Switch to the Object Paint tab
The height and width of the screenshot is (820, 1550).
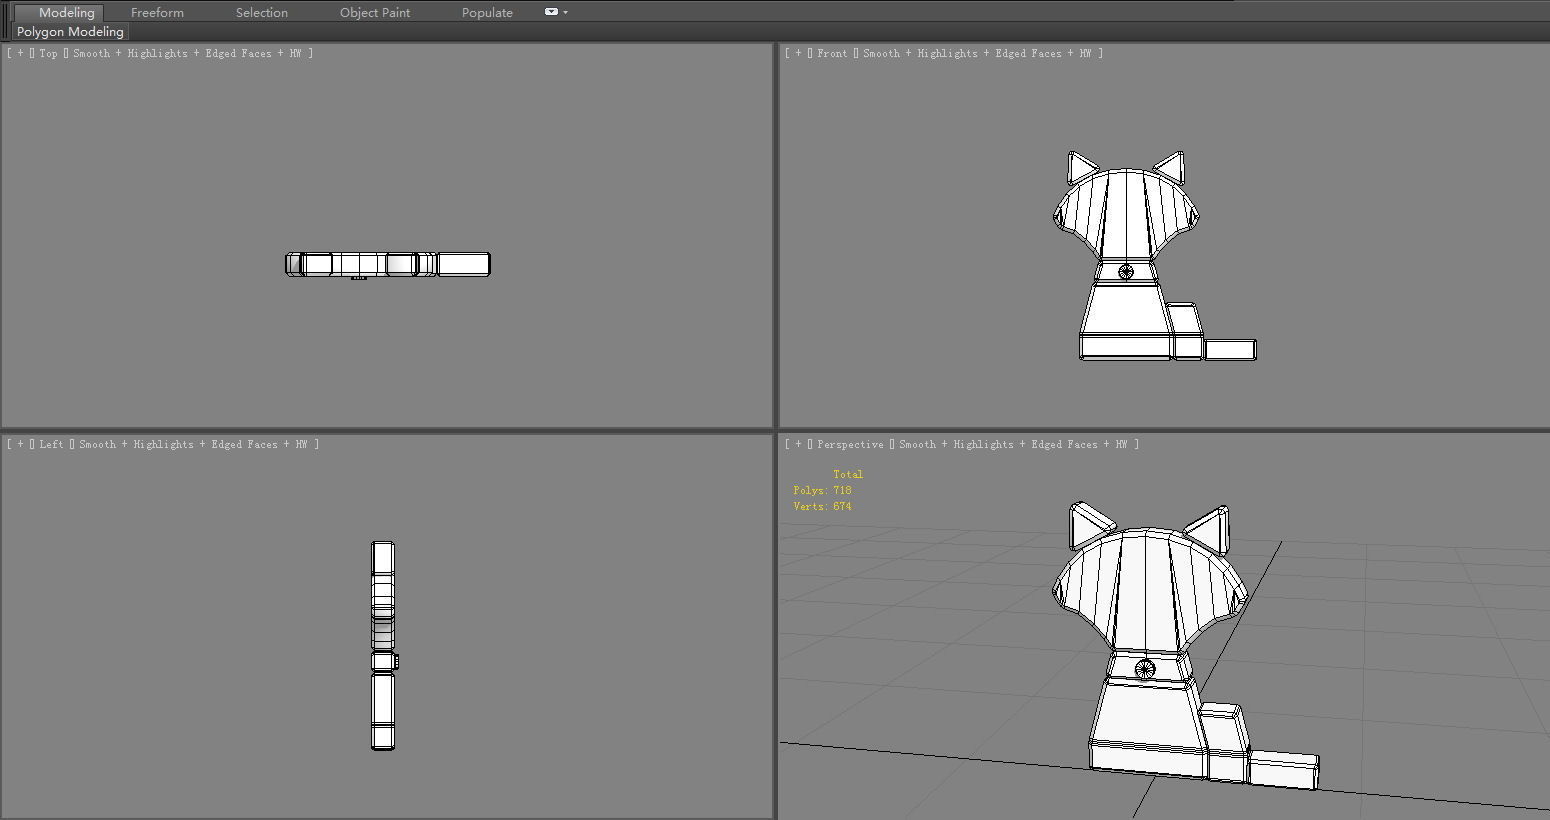(374, 12)
